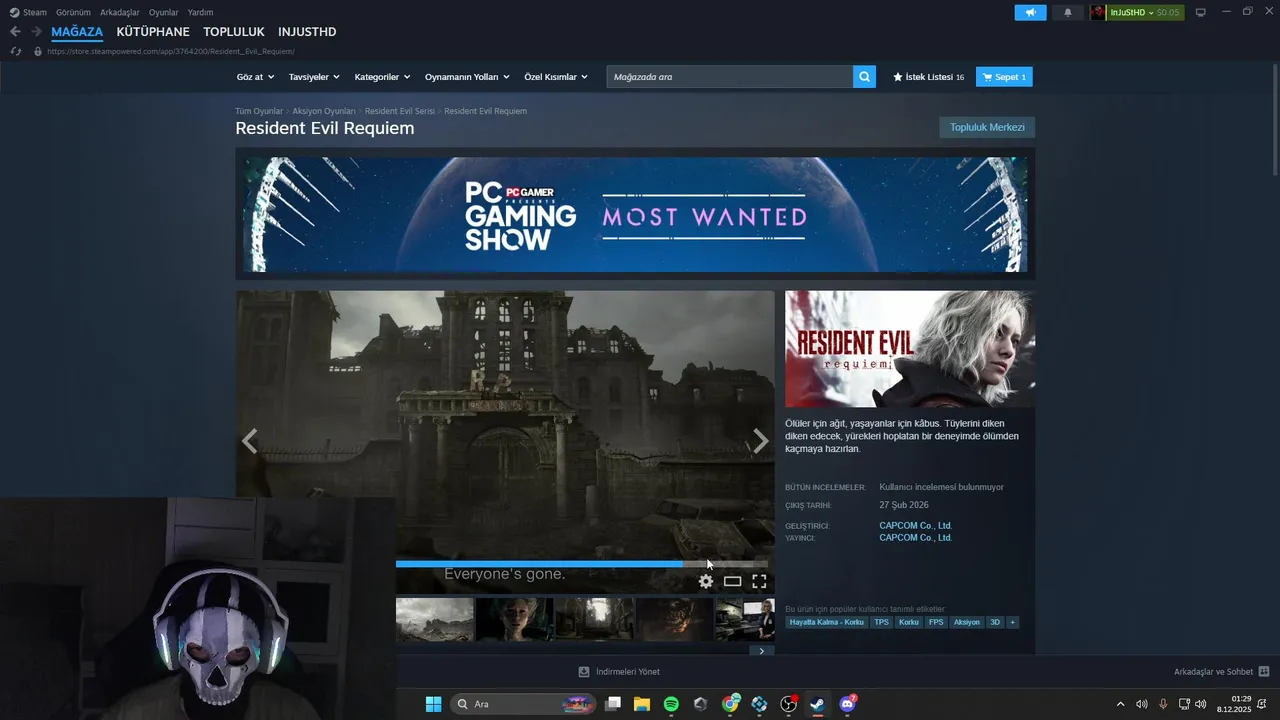Click the Aksiyon tag

967,622
